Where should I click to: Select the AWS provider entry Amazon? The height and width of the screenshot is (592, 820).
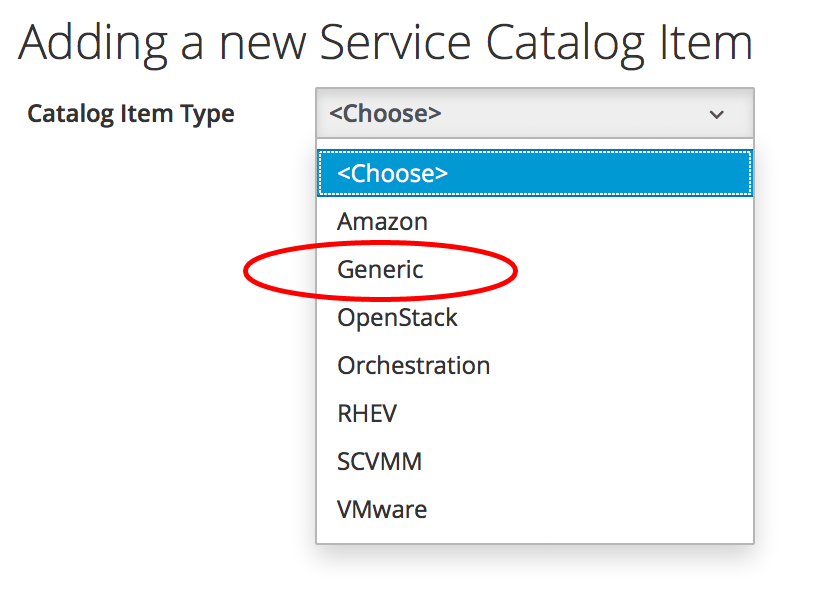tap(382, 221)
